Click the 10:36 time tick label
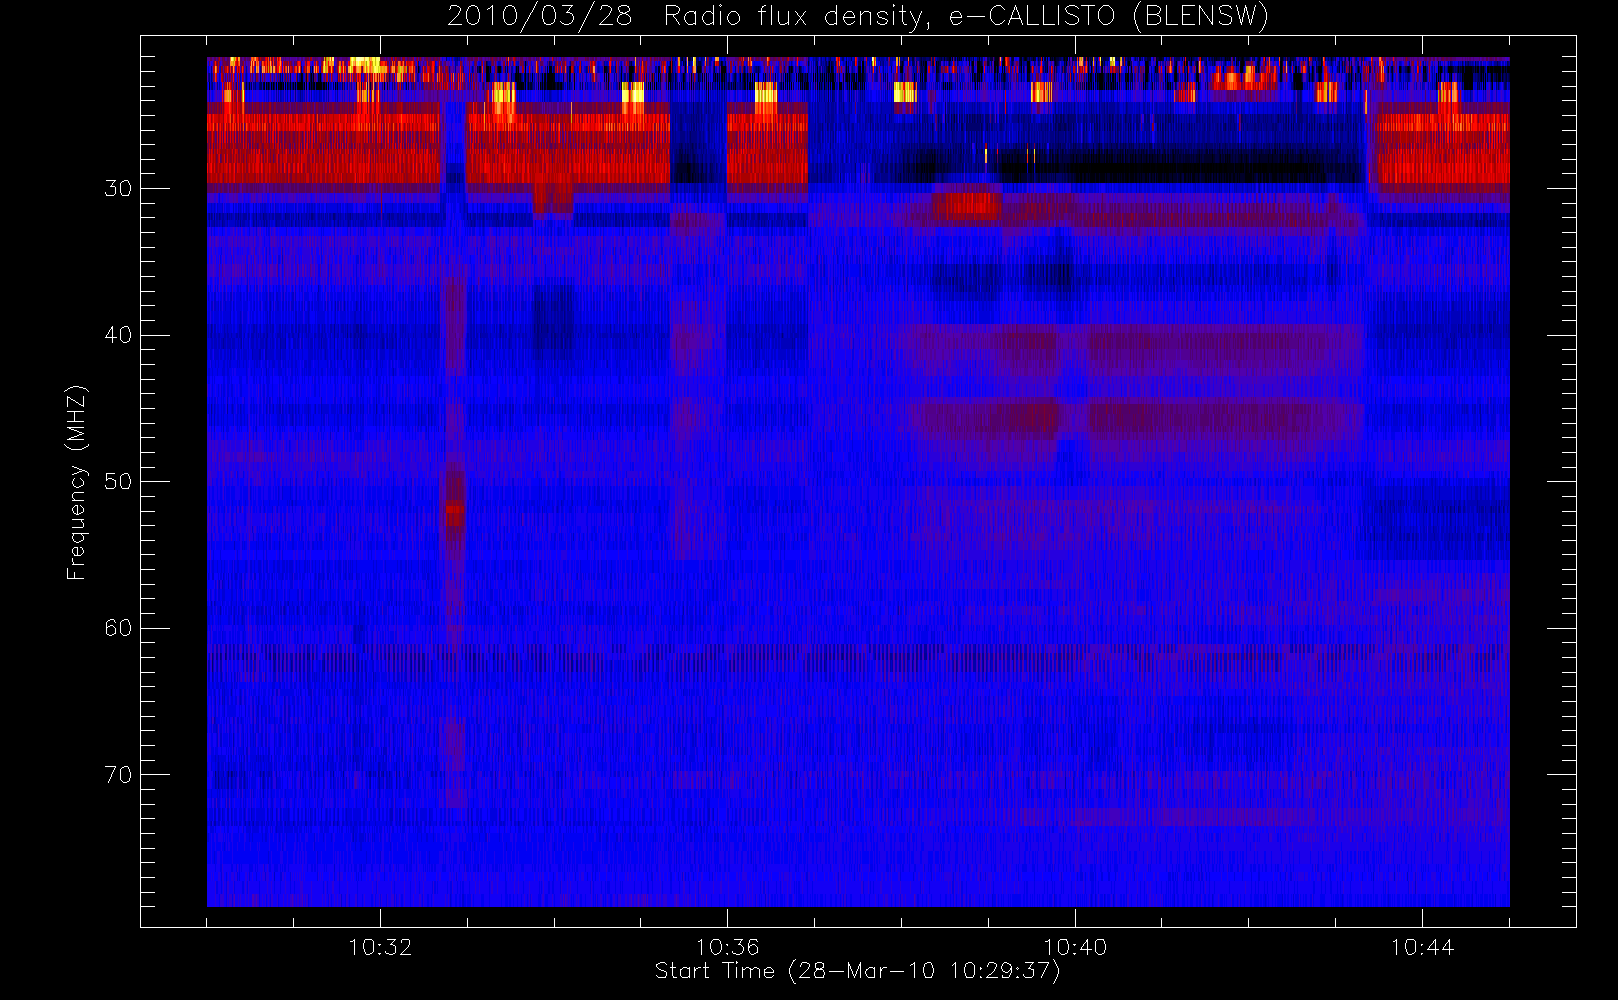 coord(727,947)
